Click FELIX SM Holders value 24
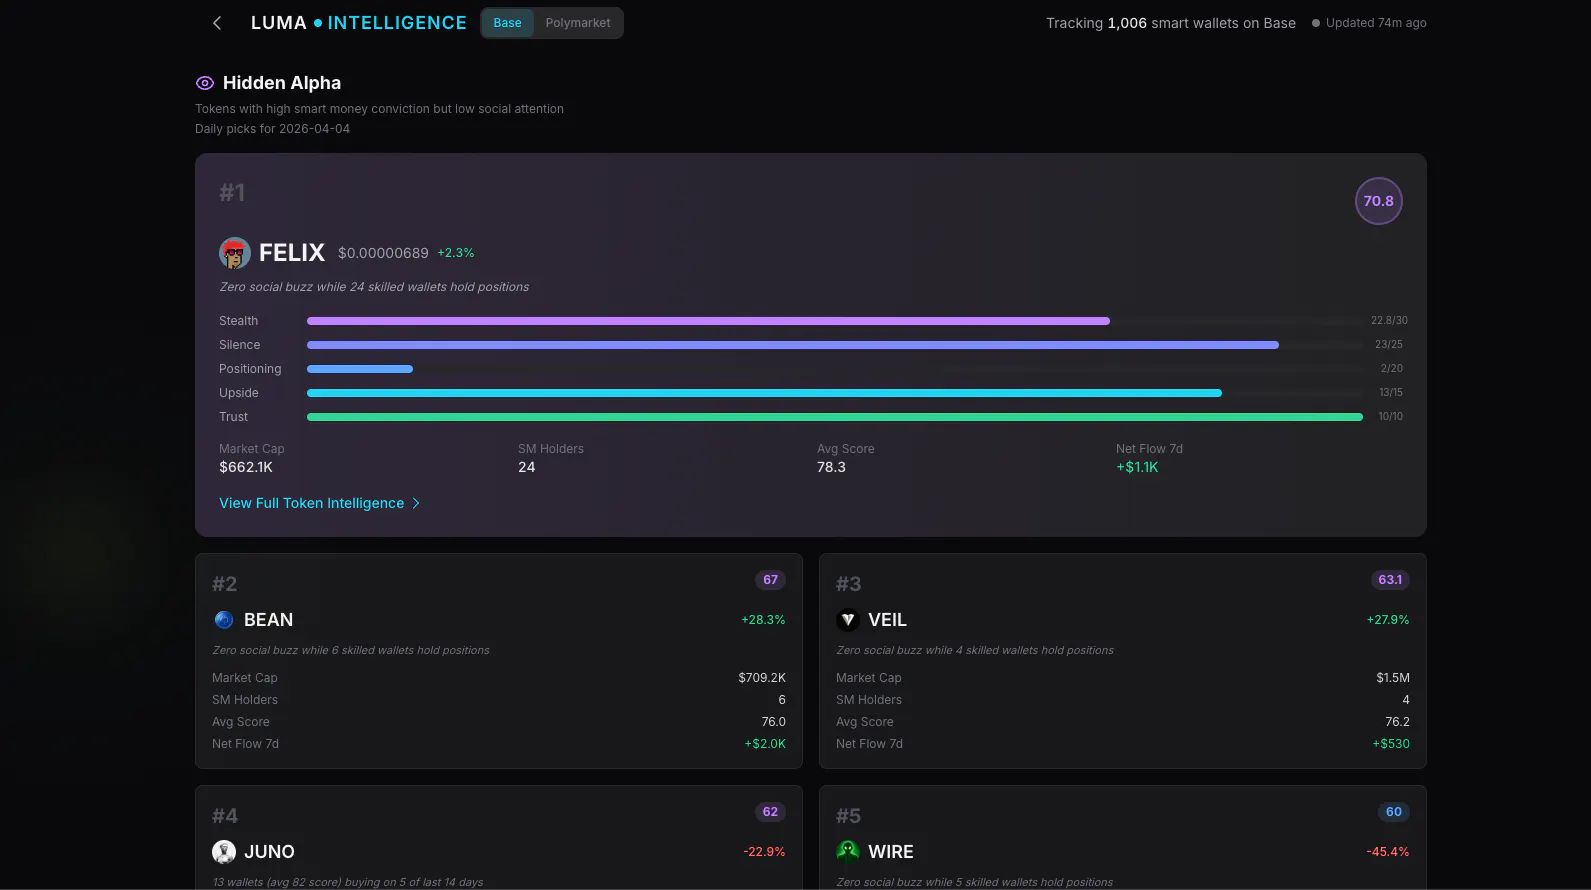Image resolution: width=1591 pixels, height=890 pixels. tap(527, 467)
